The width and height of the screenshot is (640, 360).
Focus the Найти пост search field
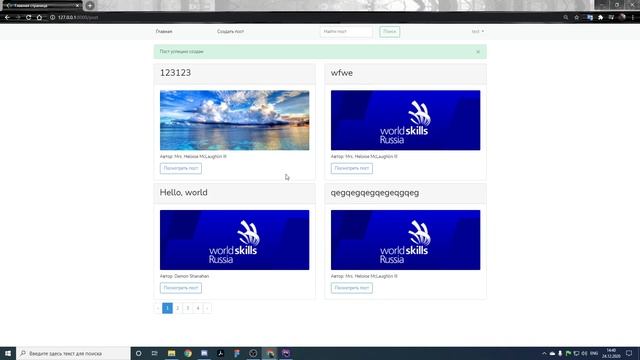[x=346, y=31]
